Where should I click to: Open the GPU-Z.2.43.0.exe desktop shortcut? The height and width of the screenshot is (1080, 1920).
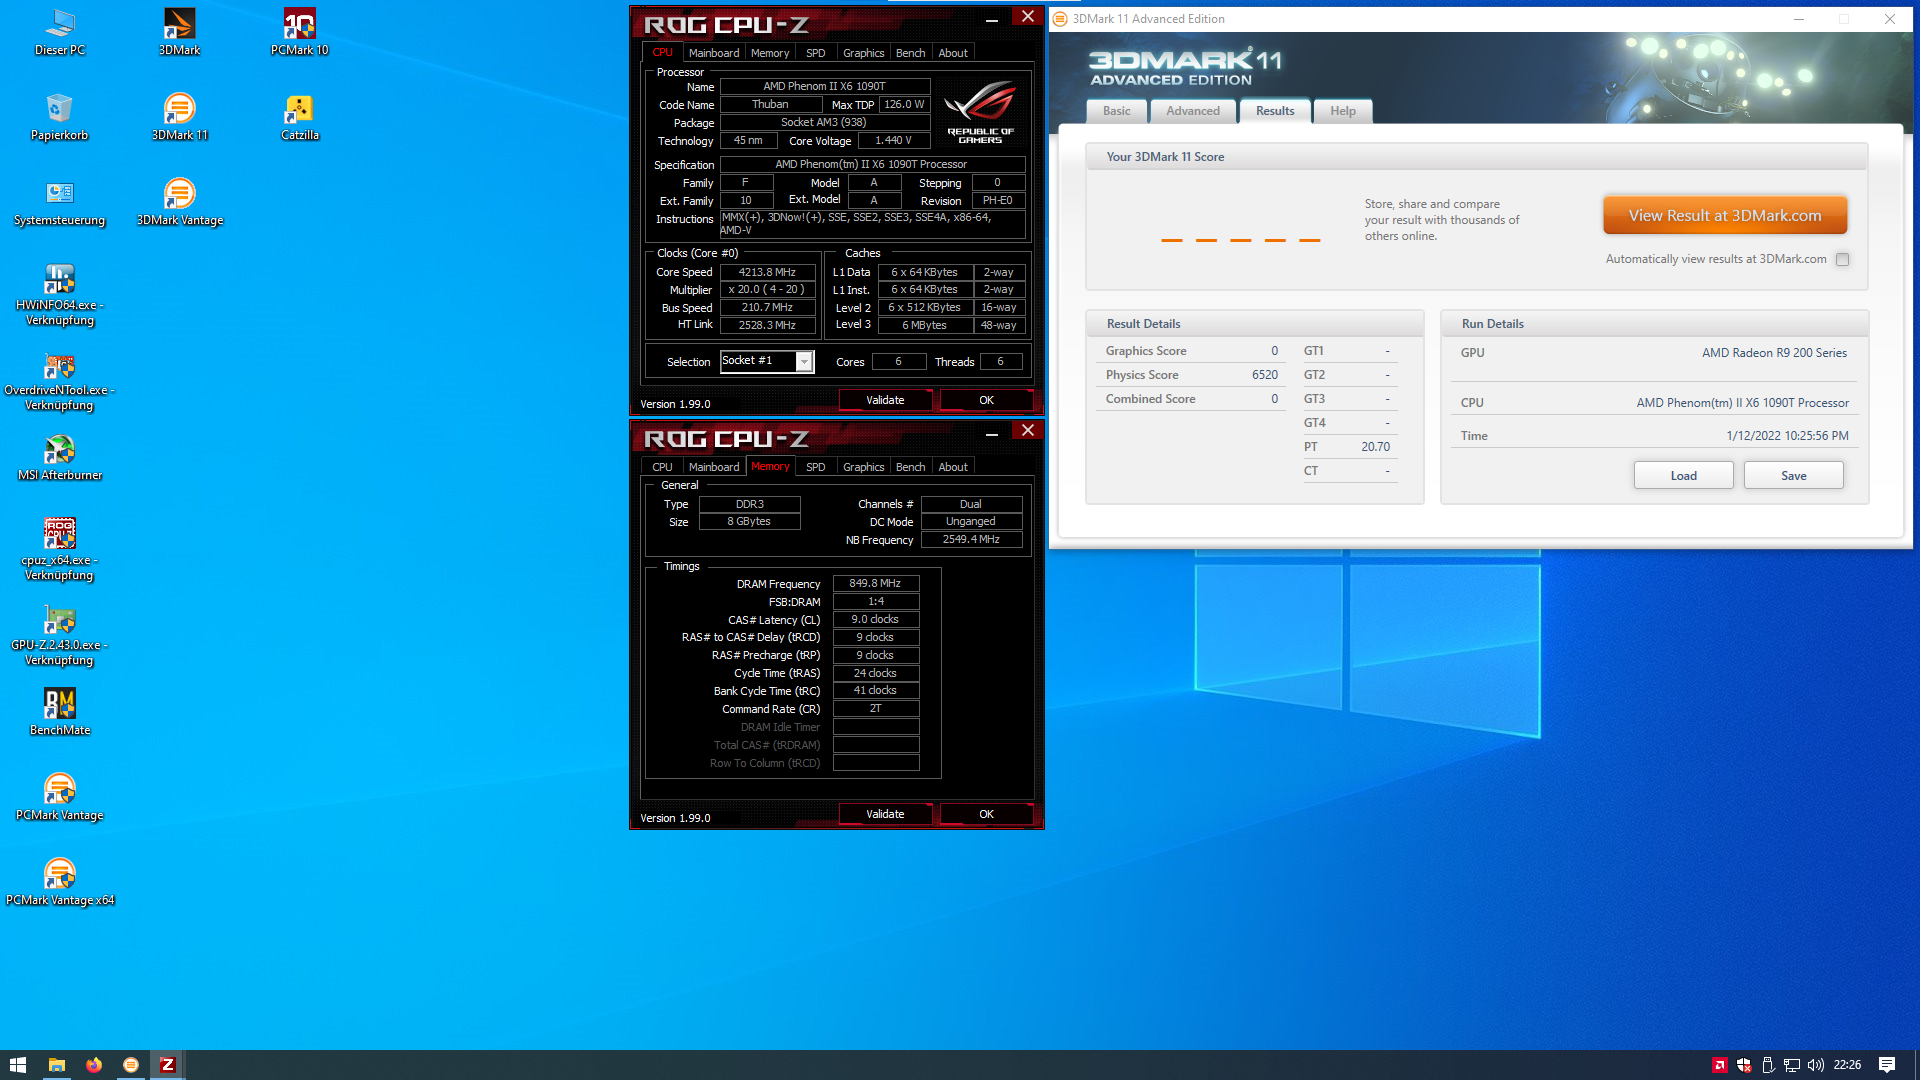(60, 634)
